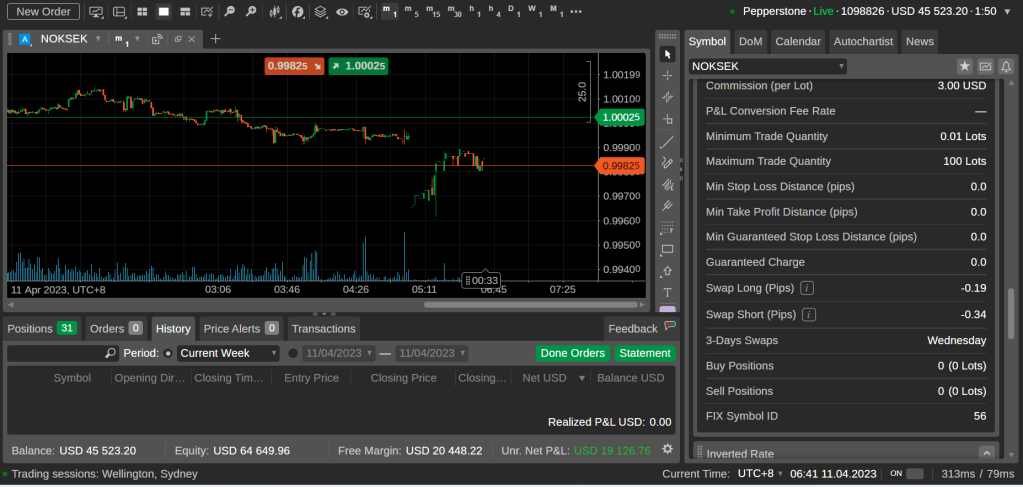Open the indicators layers menu
The image size is (1023, 487).
click(320, 11)
